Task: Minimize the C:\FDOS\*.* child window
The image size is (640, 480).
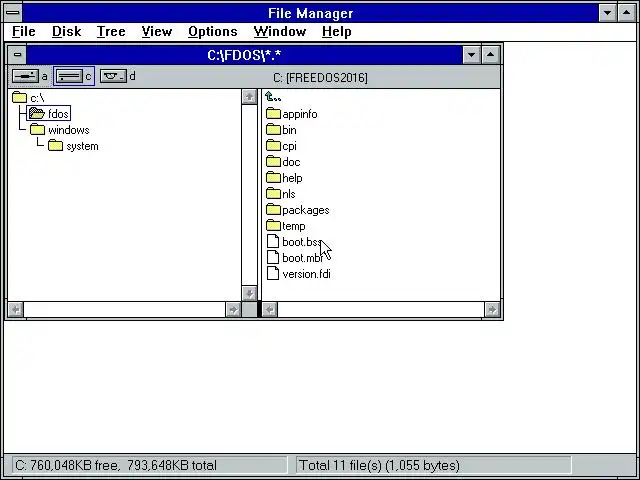Action: (x=471, y=54)
